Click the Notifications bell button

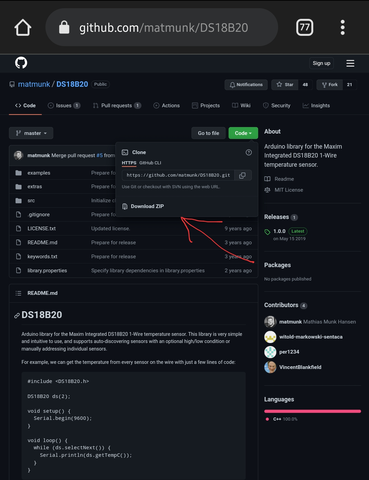[246, 85]
